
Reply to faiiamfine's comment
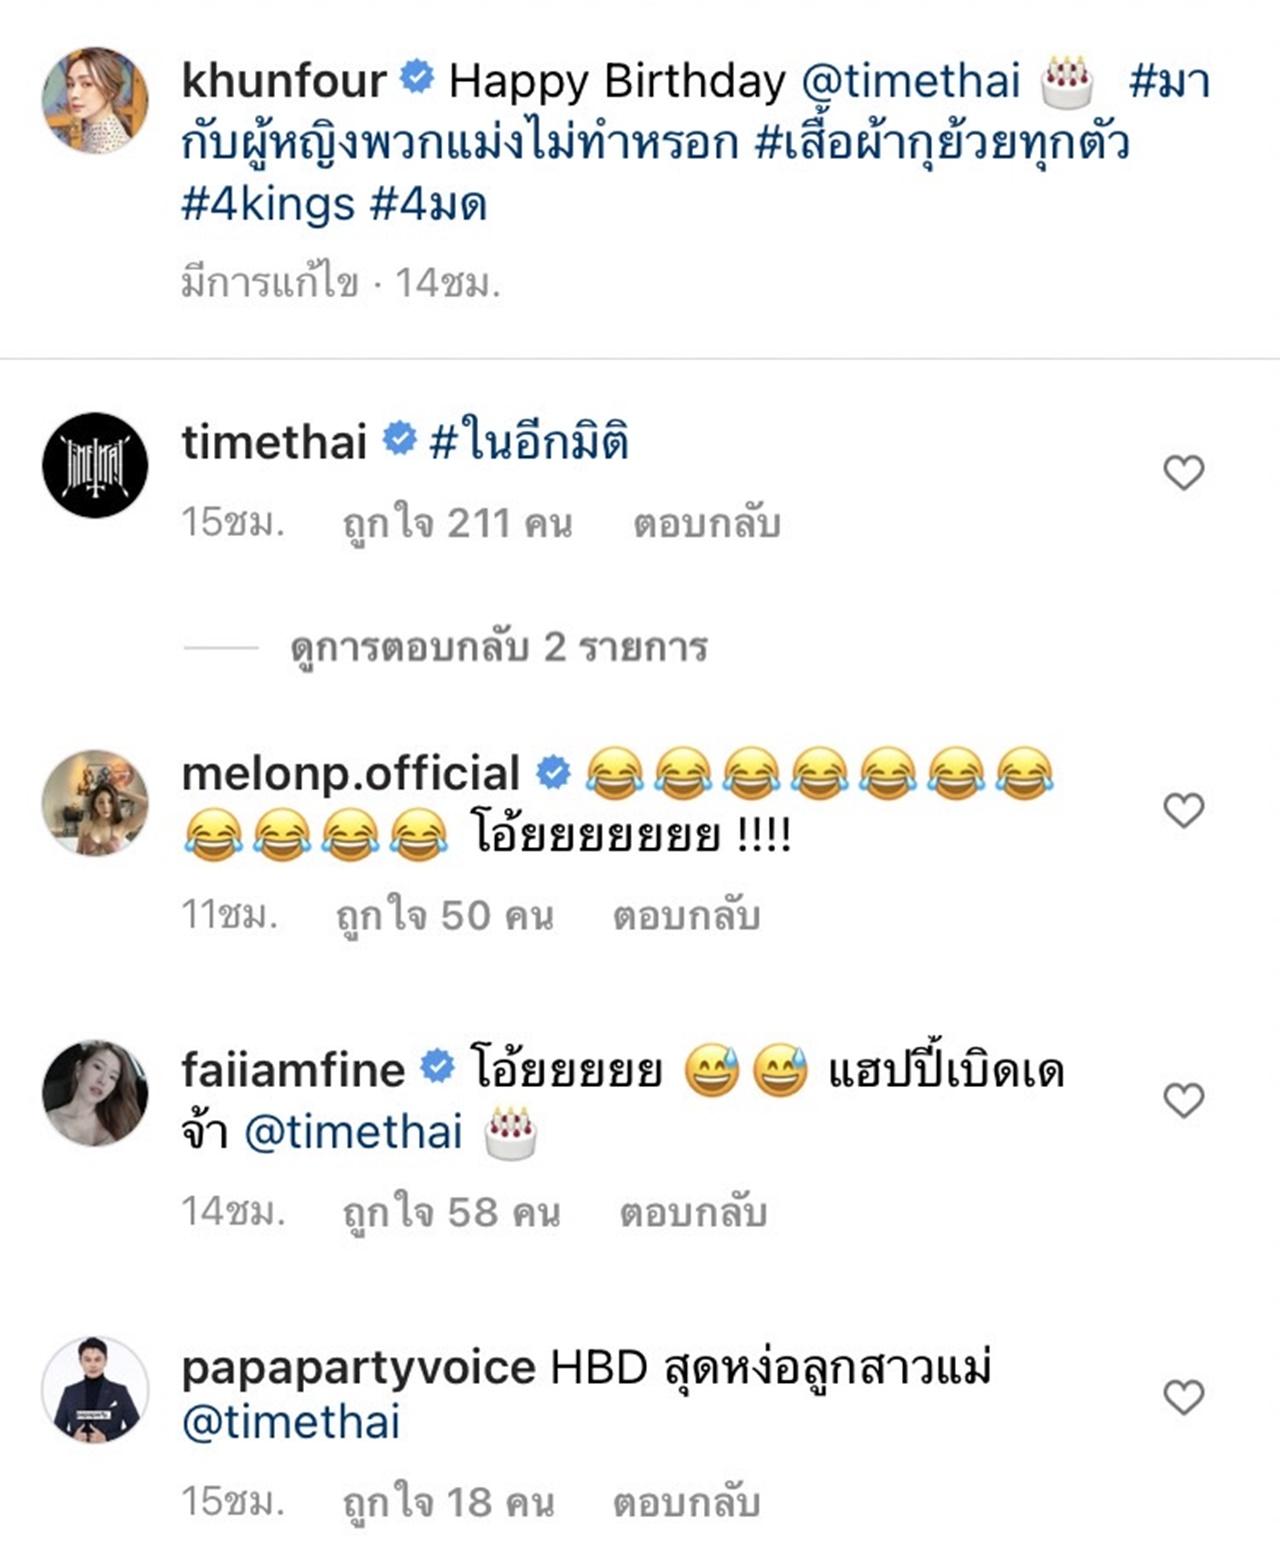tap(693, 1212)
